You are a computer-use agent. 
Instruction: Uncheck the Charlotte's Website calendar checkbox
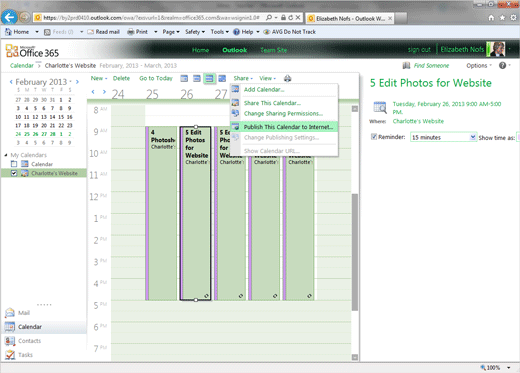[14, 173]
